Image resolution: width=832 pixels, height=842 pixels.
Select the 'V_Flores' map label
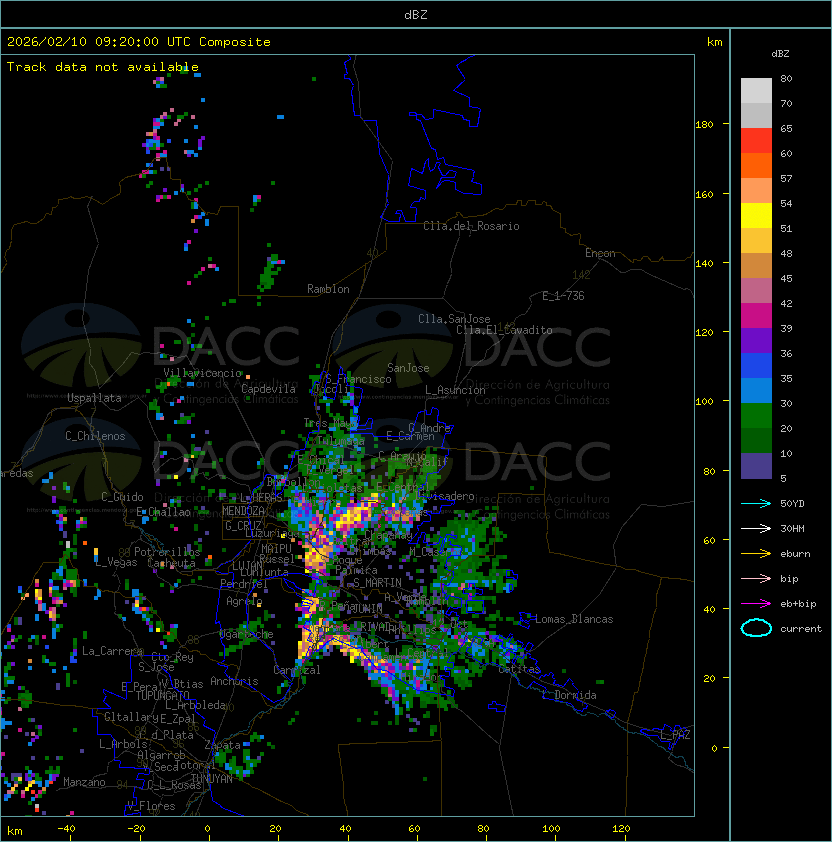(x=151, y=806)
